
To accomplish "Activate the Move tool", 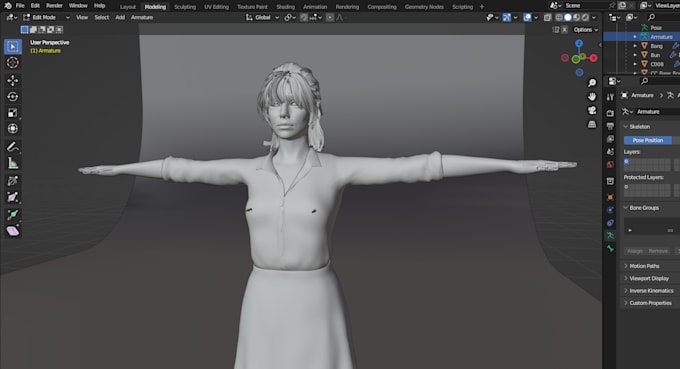I will (13, 80).
